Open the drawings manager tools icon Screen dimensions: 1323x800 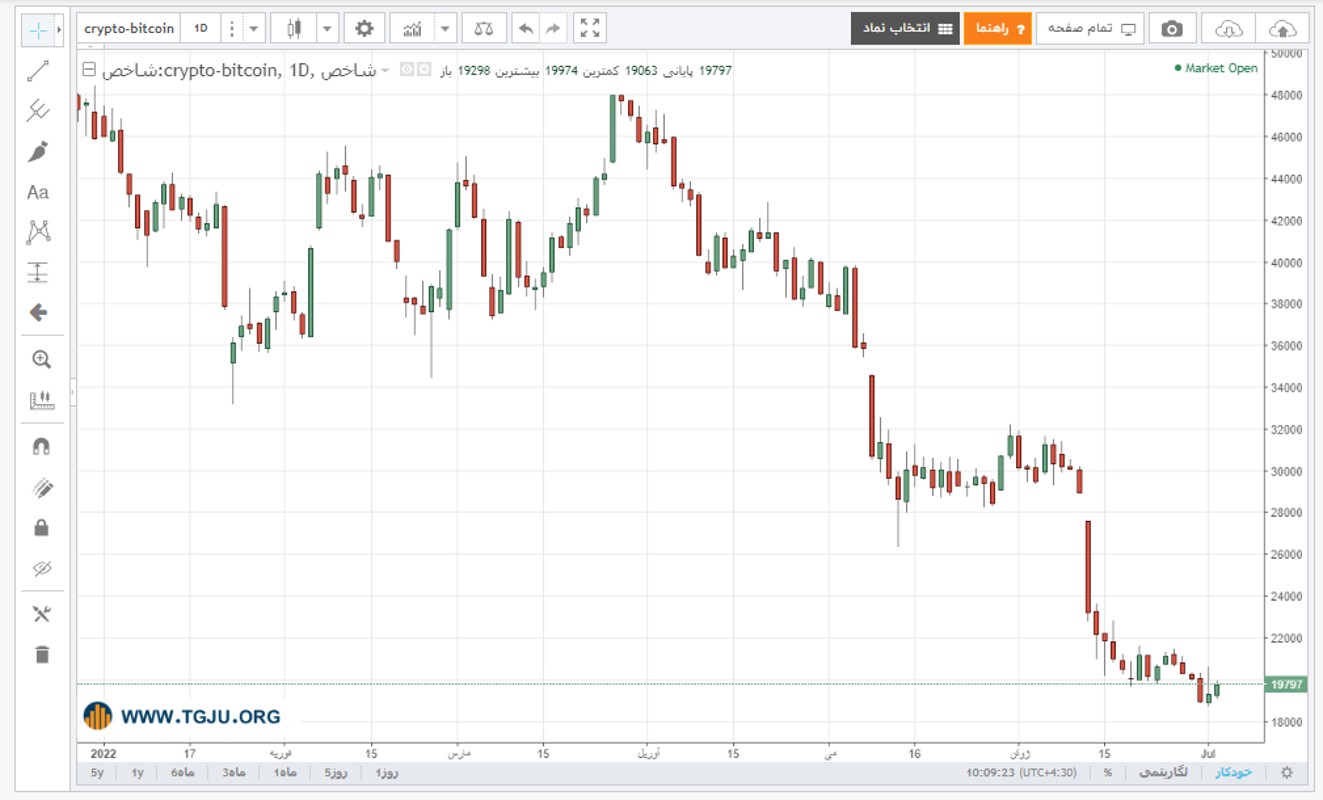(41, 614)
